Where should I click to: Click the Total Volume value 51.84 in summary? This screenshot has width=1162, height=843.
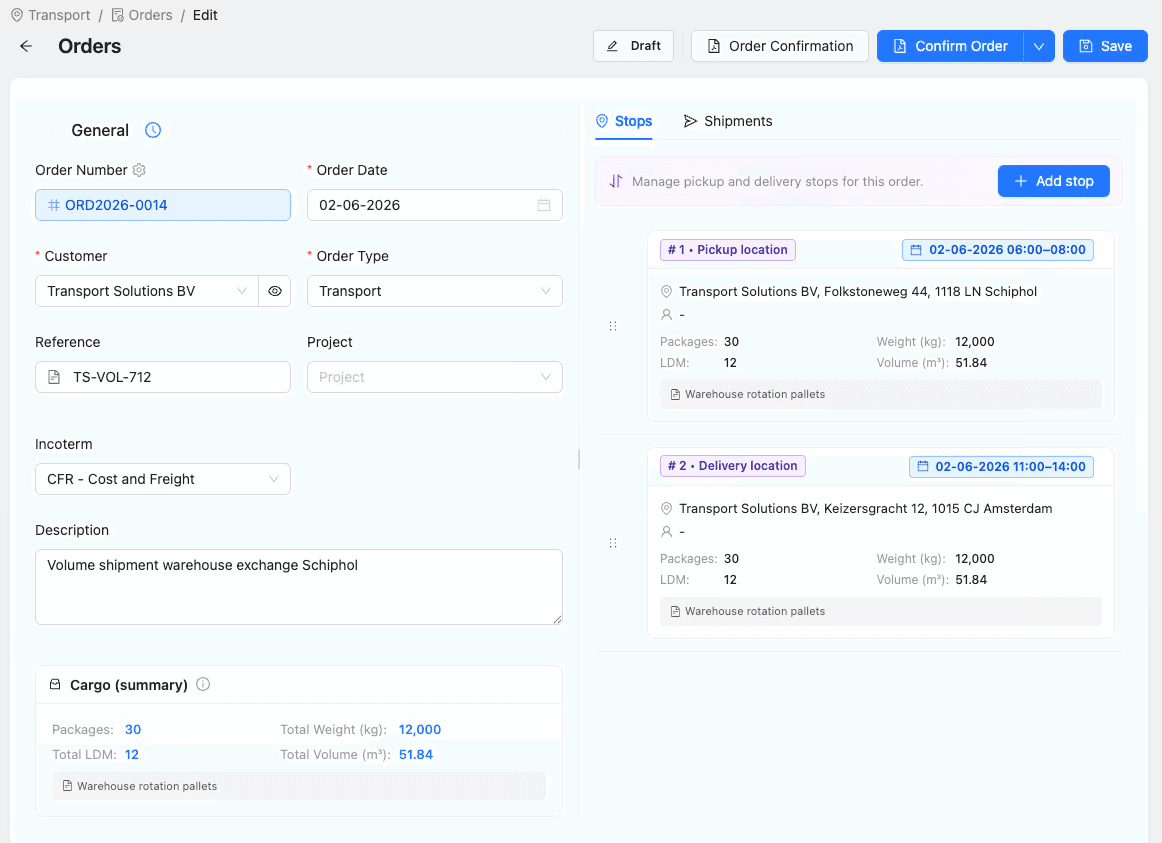(416, 755)
